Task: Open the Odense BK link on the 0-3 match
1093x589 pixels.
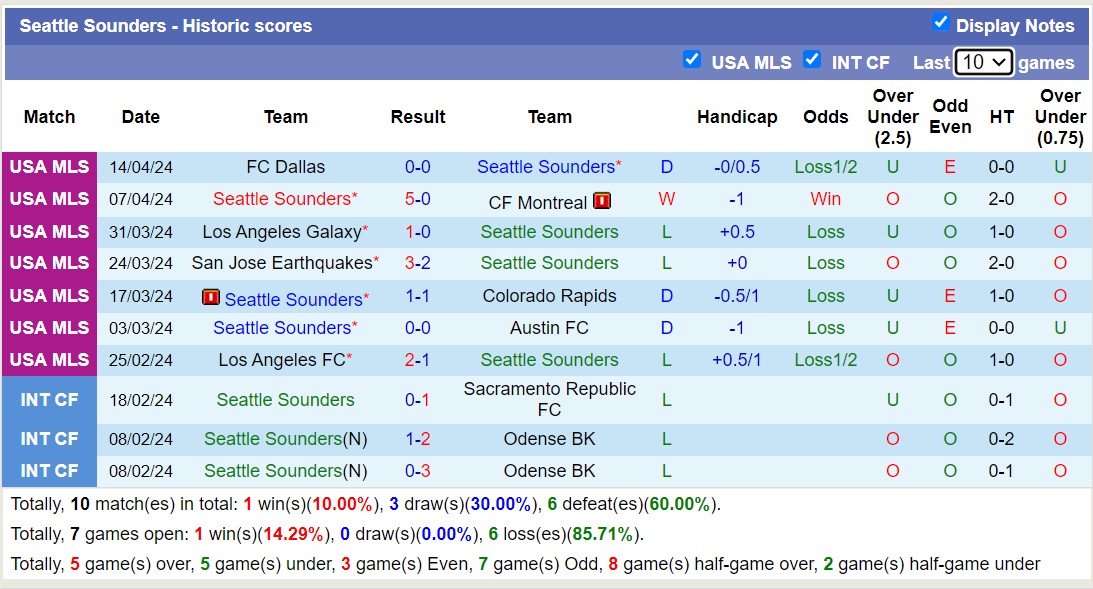Action: coord(549,471)
